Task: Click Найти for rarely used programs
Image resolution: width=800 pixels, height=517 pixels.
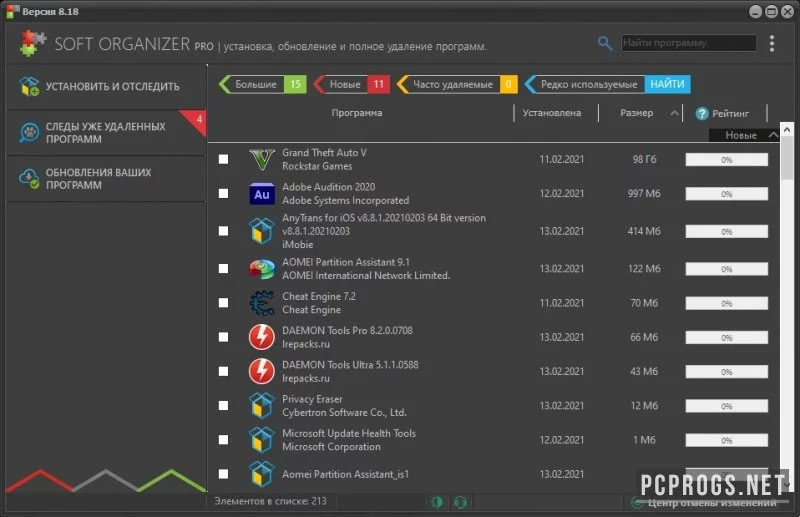Action: coord(667,84)
